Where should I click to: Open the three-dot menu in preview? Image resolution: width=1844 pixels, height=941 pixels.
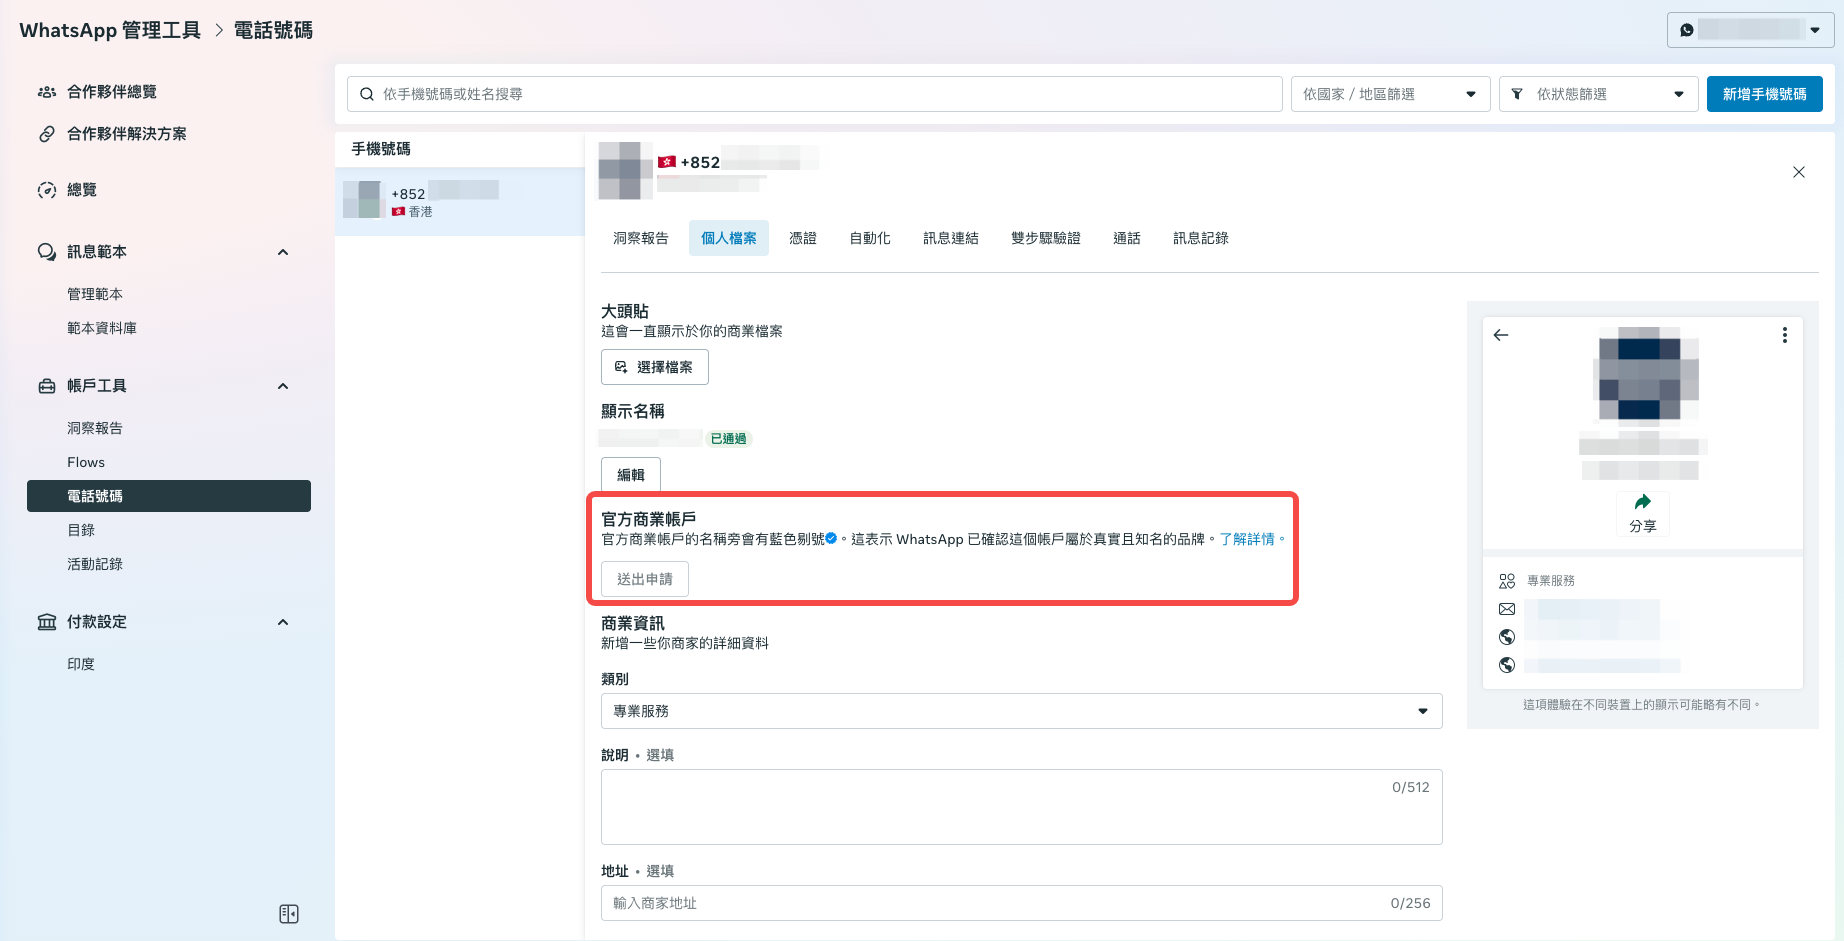click(x=1785, y=335)
